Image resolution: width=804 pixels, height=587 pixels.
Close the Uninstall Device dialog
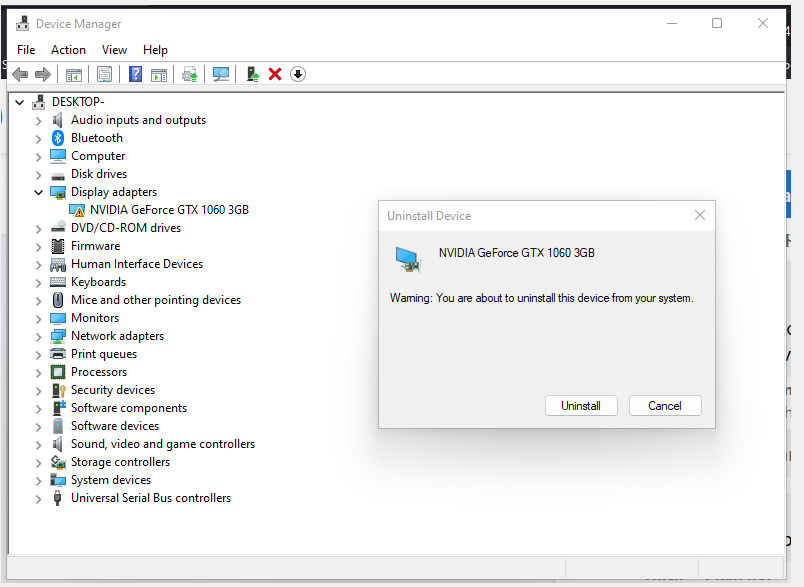click(700, 215)
